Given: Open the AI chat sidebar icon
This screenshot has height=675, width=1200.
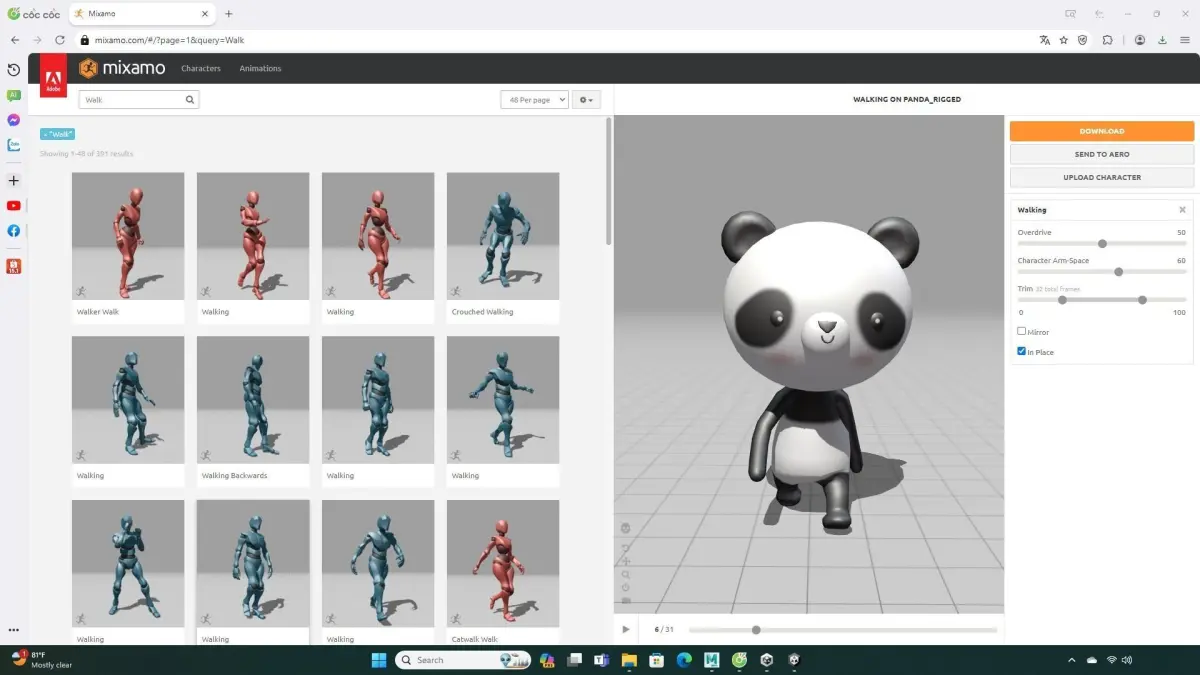Looking at the screenshot, I should [14, 95].
